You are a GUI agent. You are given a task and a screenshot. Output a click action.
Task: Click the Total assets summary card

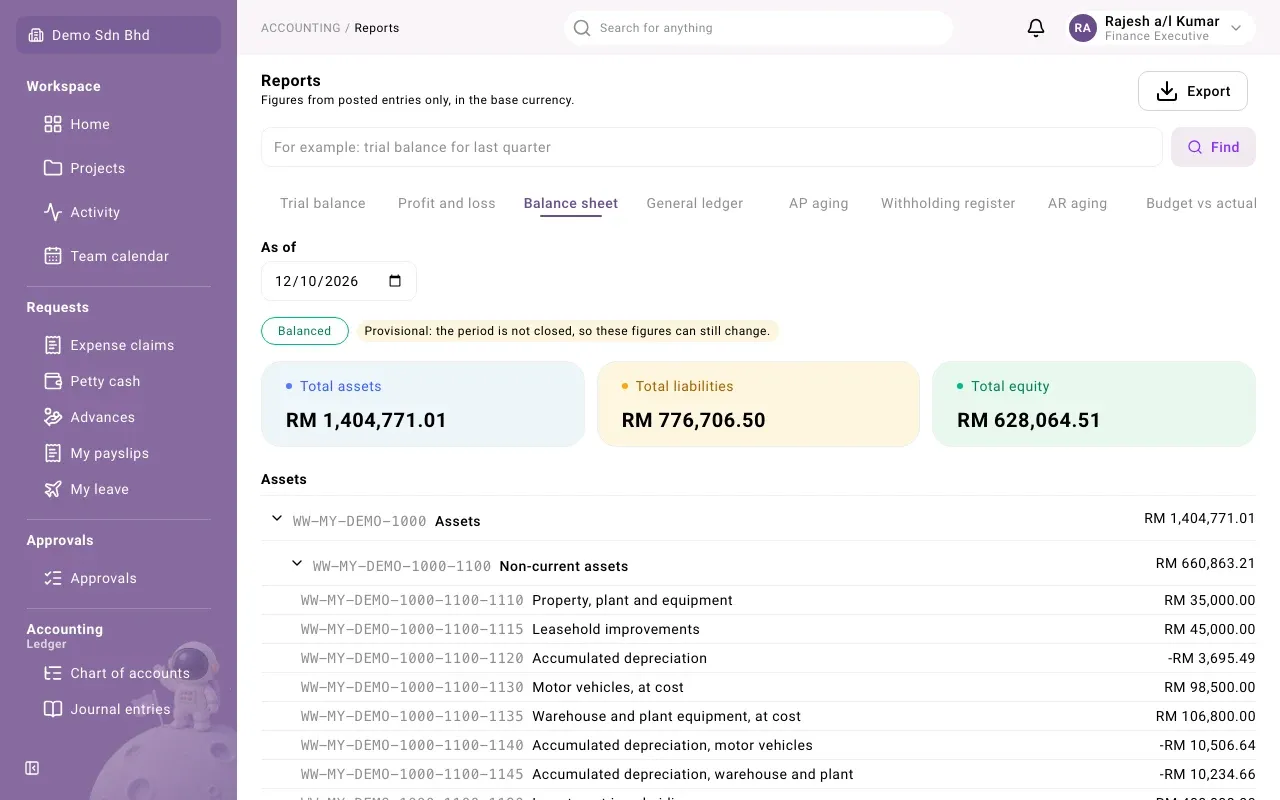coord(423,404)
